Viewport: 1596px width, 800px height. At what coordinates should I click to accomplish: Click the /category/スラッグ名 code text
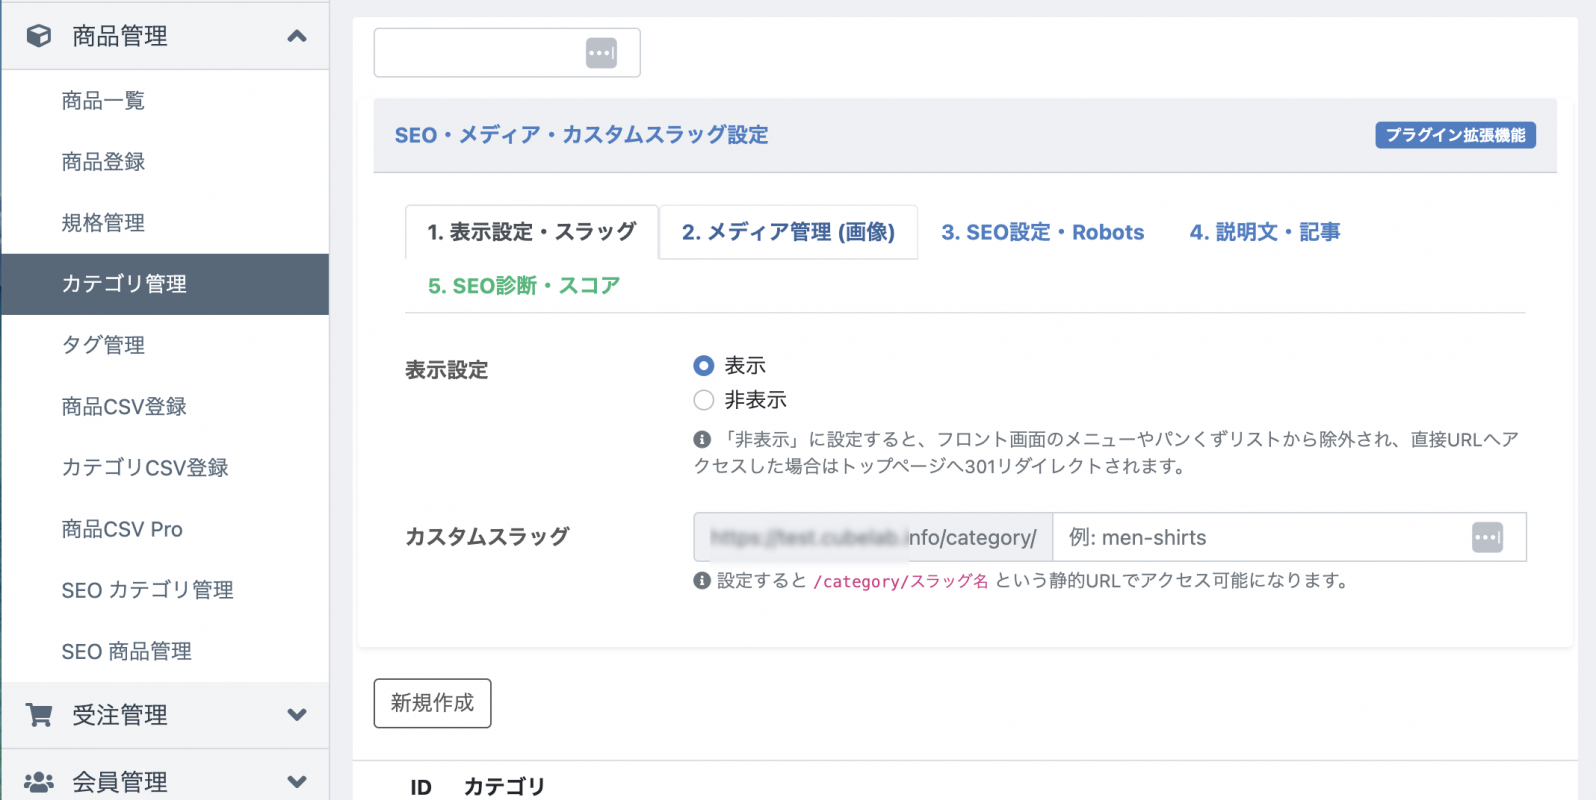tap(901, 581)
